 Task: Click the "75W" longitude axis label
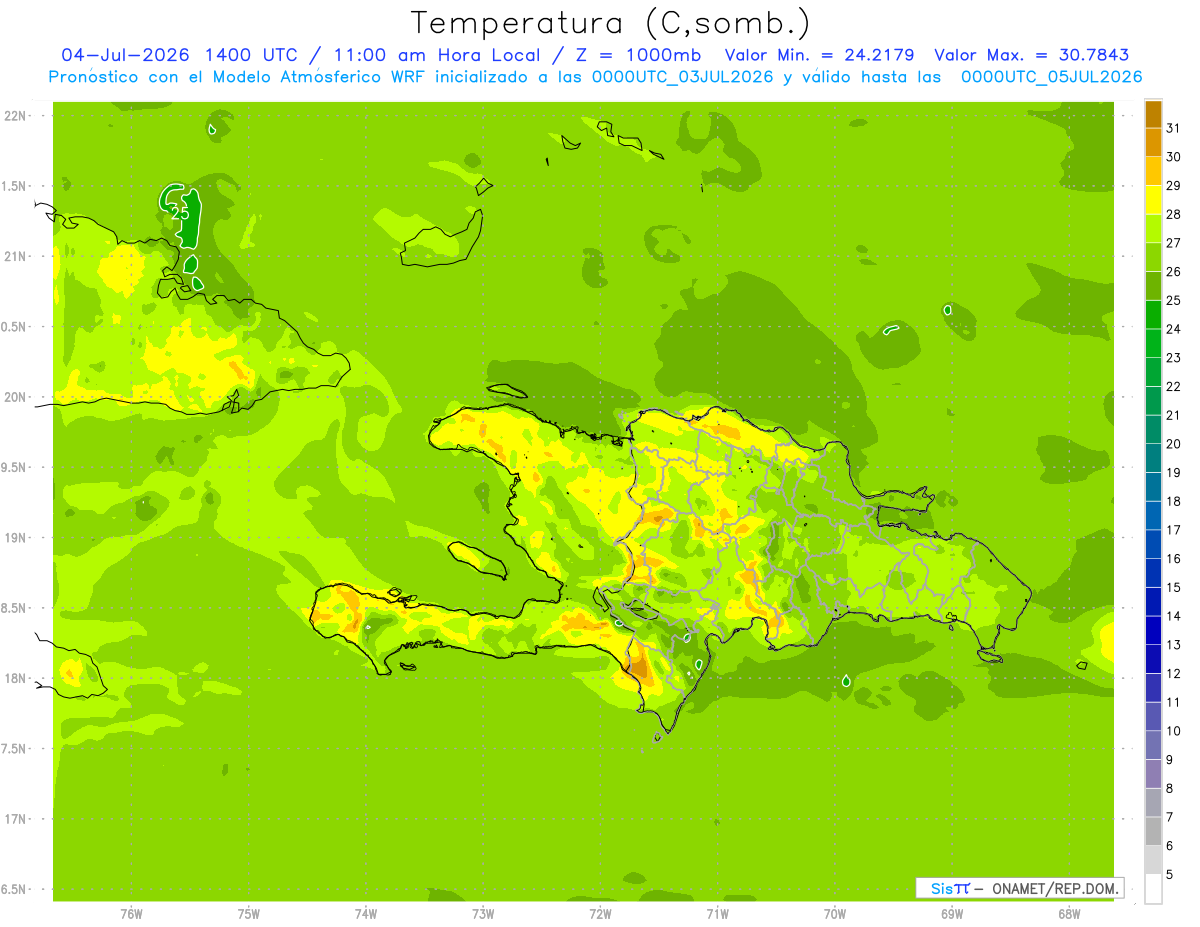249,914
